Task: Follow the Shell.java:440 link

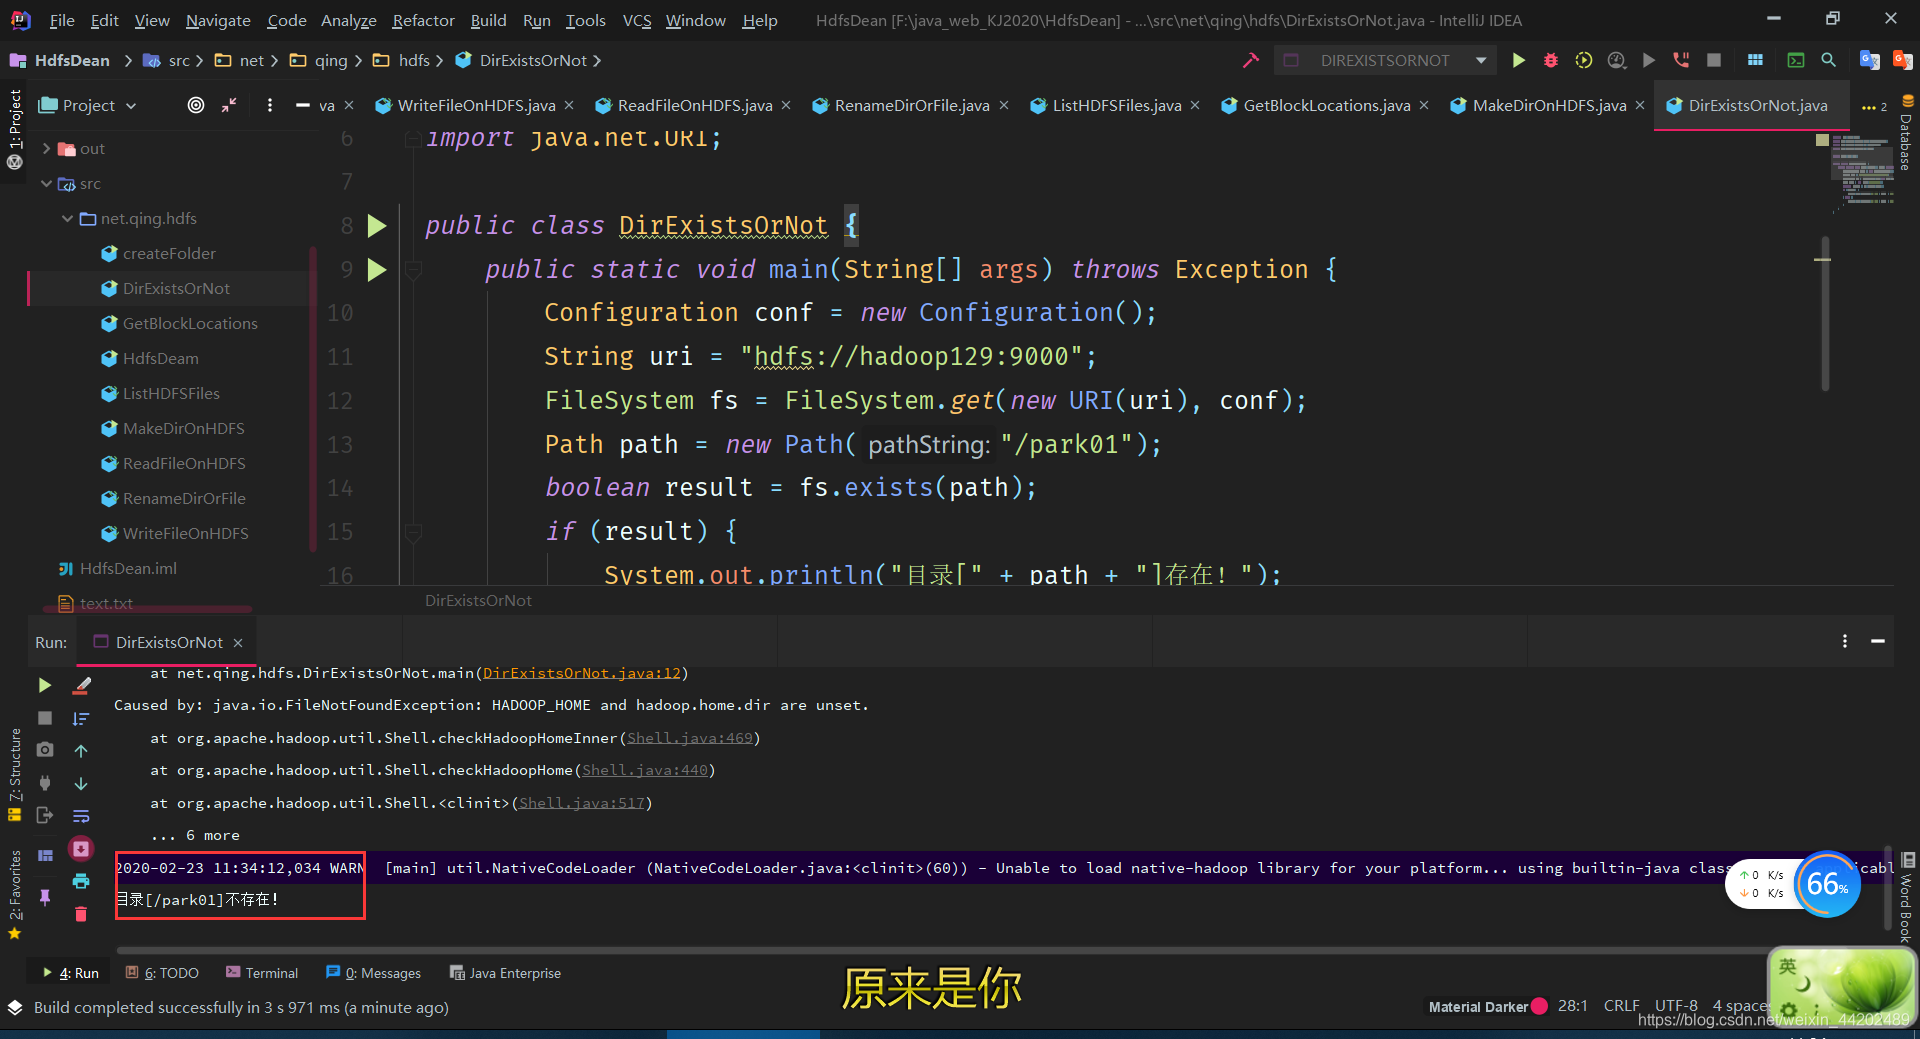Action: [645, 770]
